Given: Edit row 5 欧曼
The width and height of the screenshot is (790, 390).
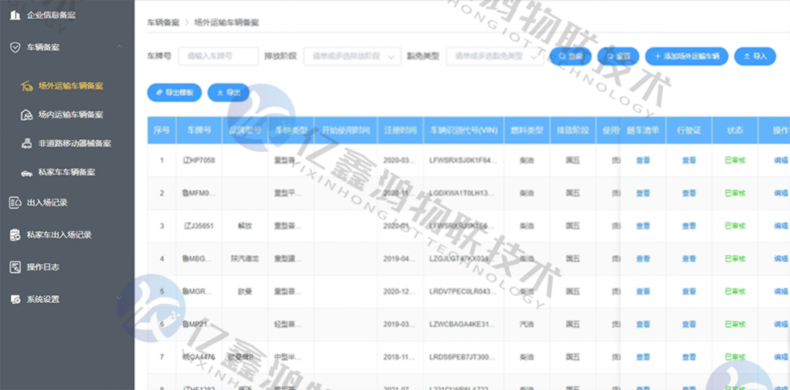Looking at the screenshot, I should coord(781,291).
